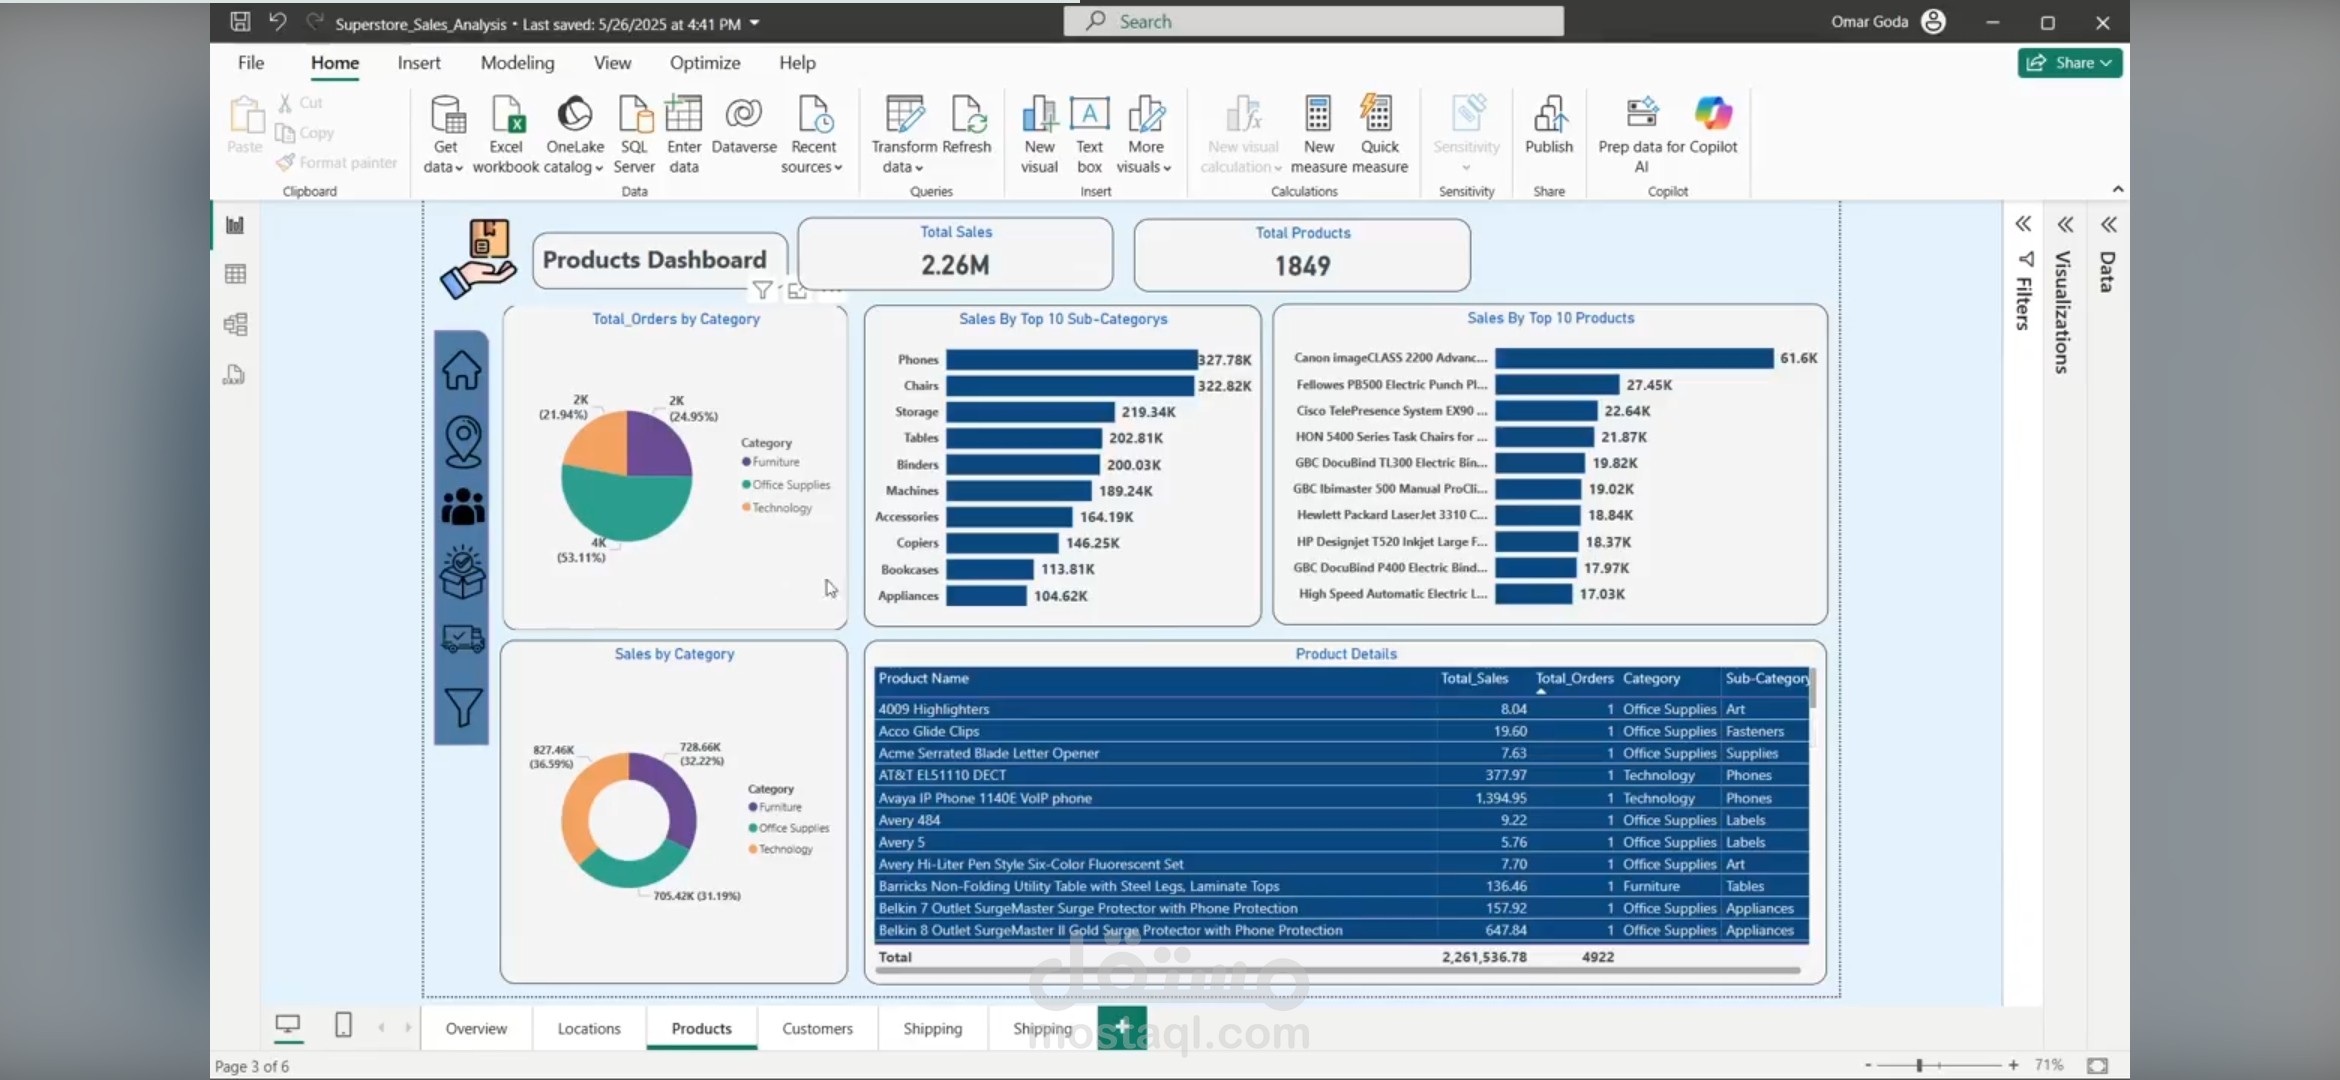Click the fit to page button

pos(2098,1065)
